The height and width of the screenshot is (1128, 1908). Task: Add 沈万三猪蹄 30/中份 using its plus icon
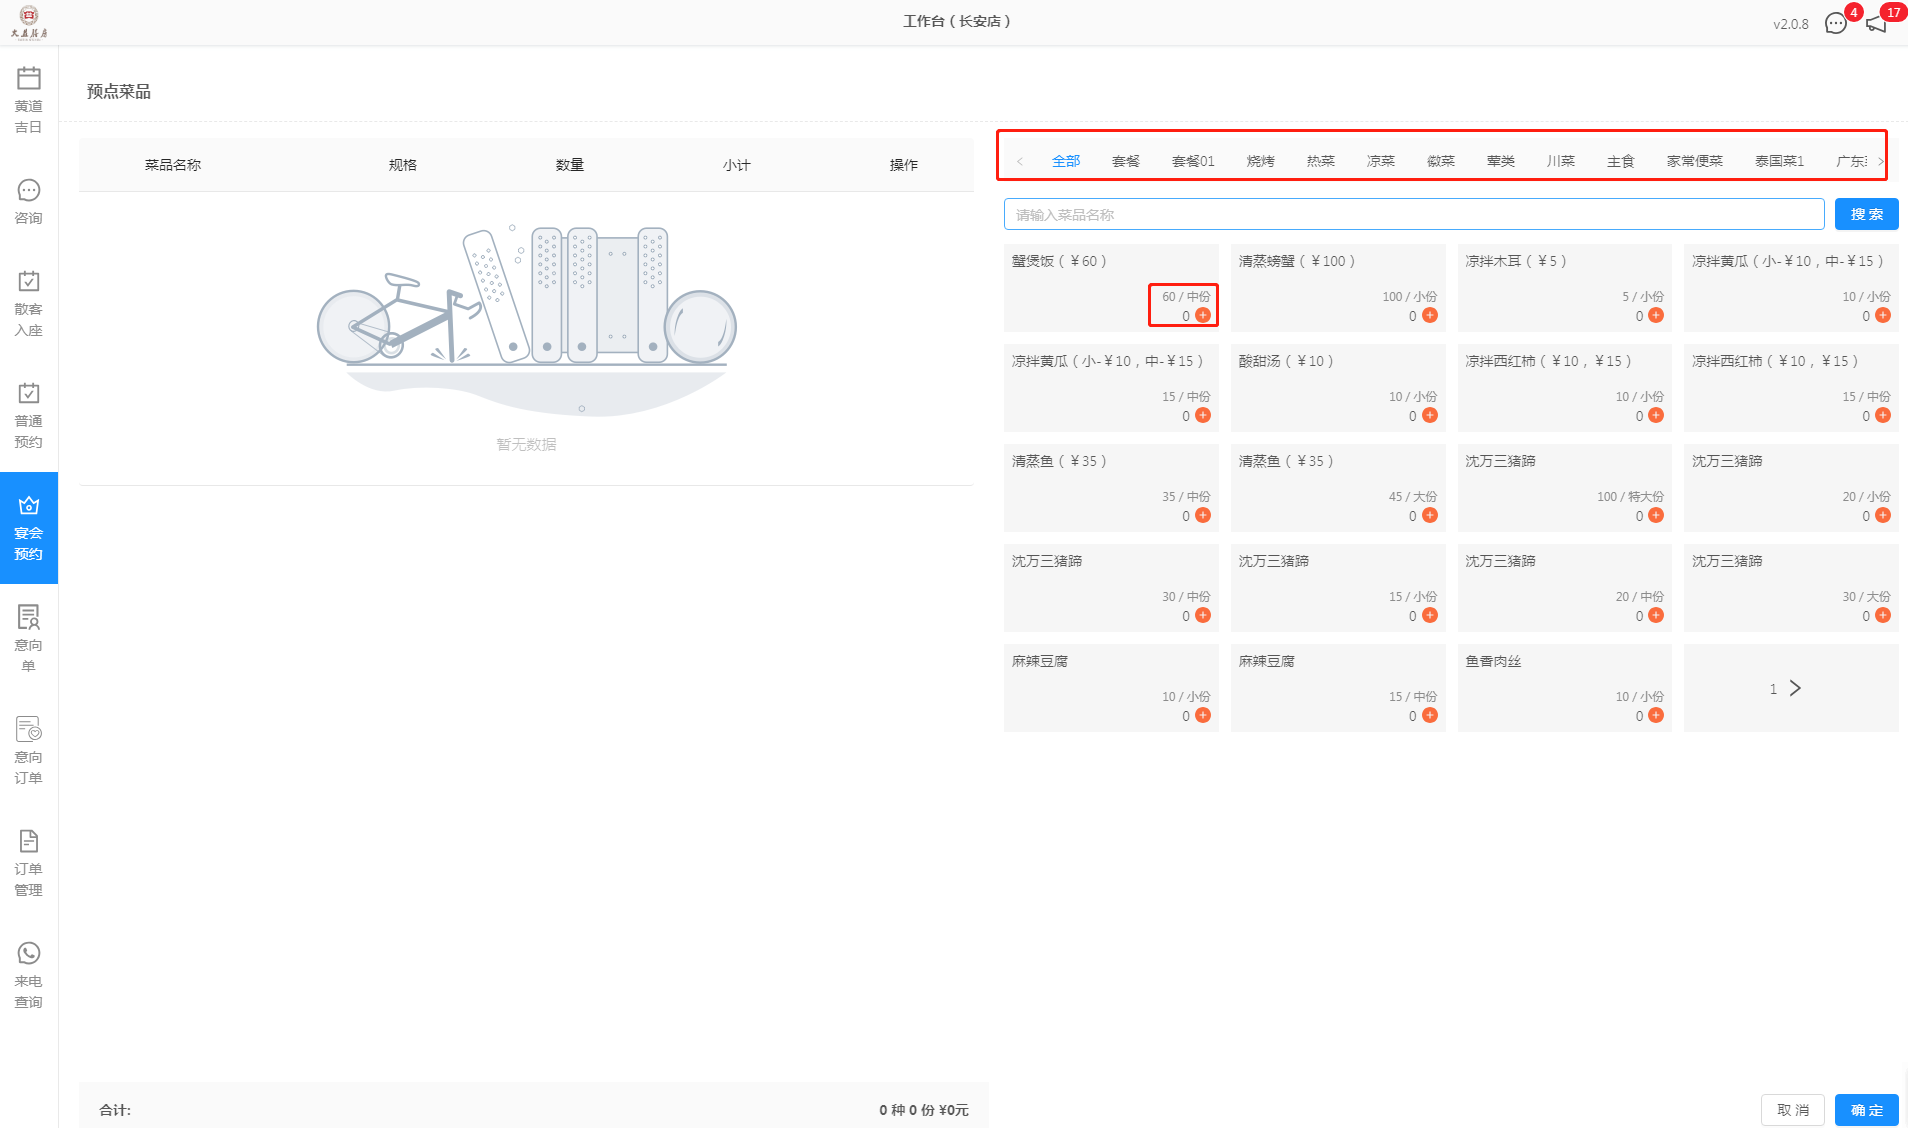click(1203, 615)
